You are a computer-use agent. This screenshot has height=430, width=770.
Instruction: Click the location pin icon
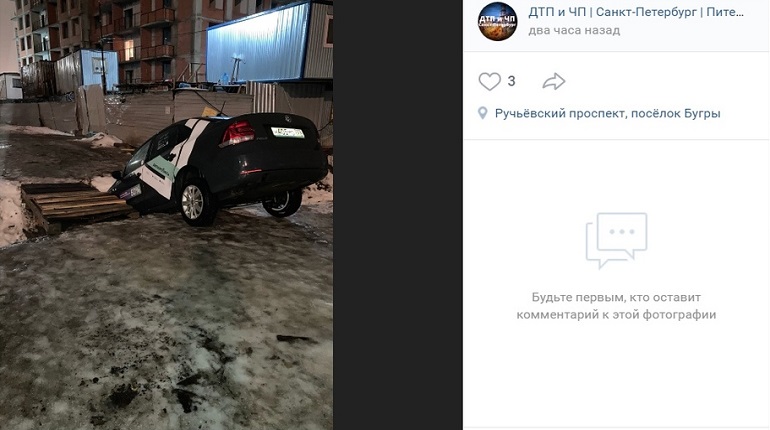pyautogui.click(x=483, y=113)
